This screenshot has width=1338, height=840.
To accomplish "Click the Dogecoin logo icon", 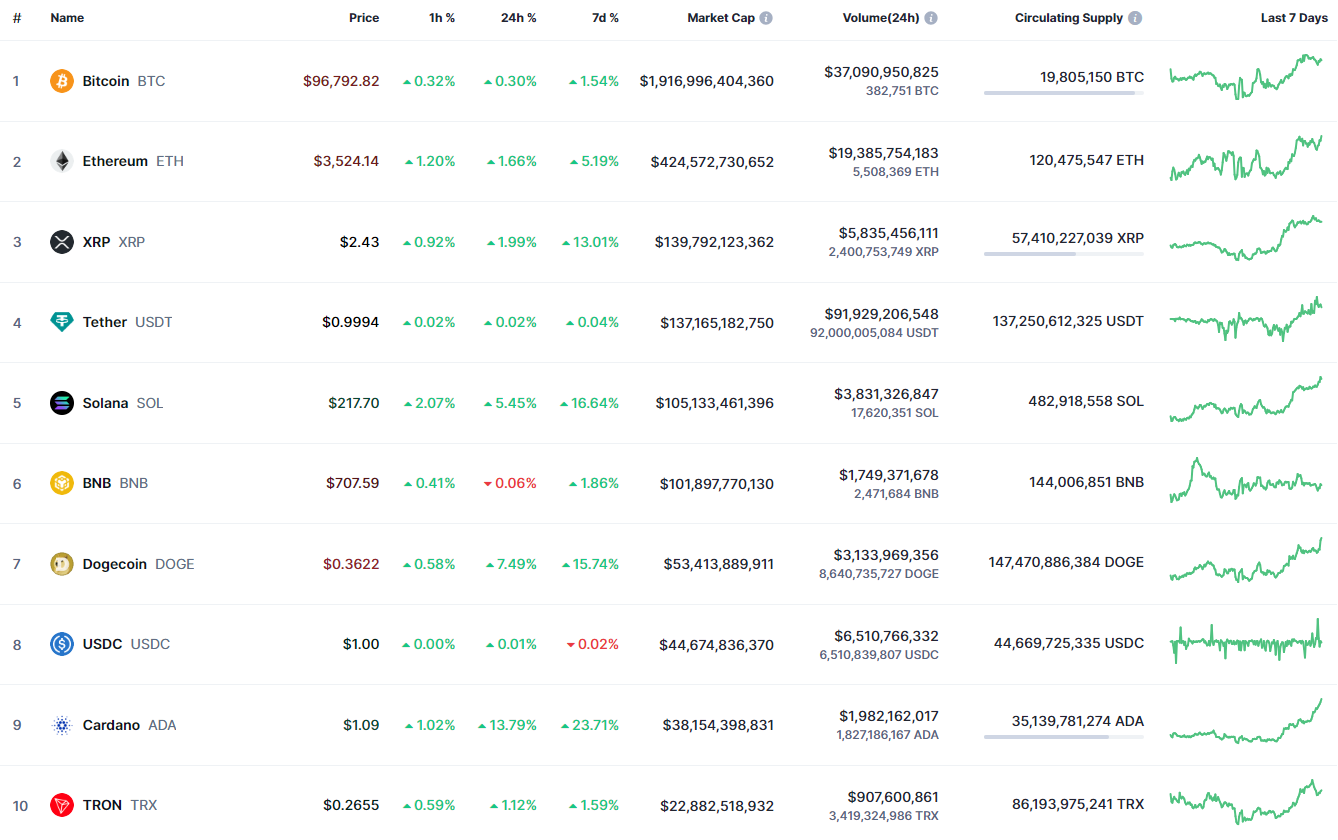I will (62, 564).
